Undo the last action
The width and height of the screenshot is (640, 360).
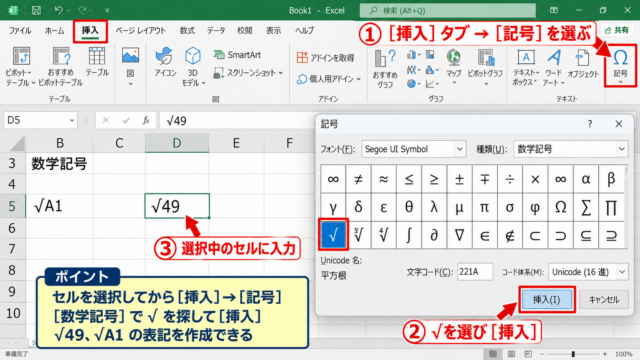(x=58, y=10)
